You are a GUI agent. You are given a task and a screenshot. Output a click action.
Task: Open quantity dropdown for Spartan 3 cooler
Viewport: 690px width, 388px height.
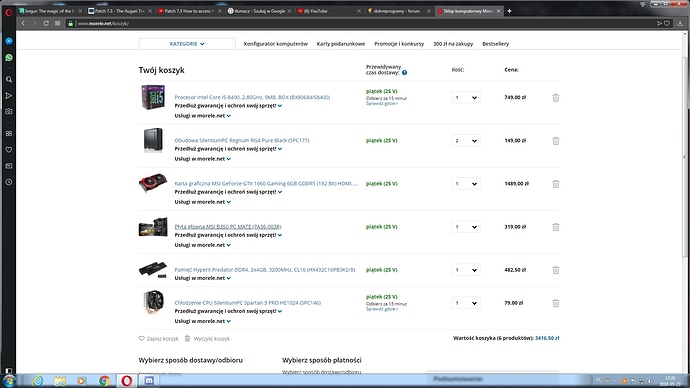coord(466,303)
